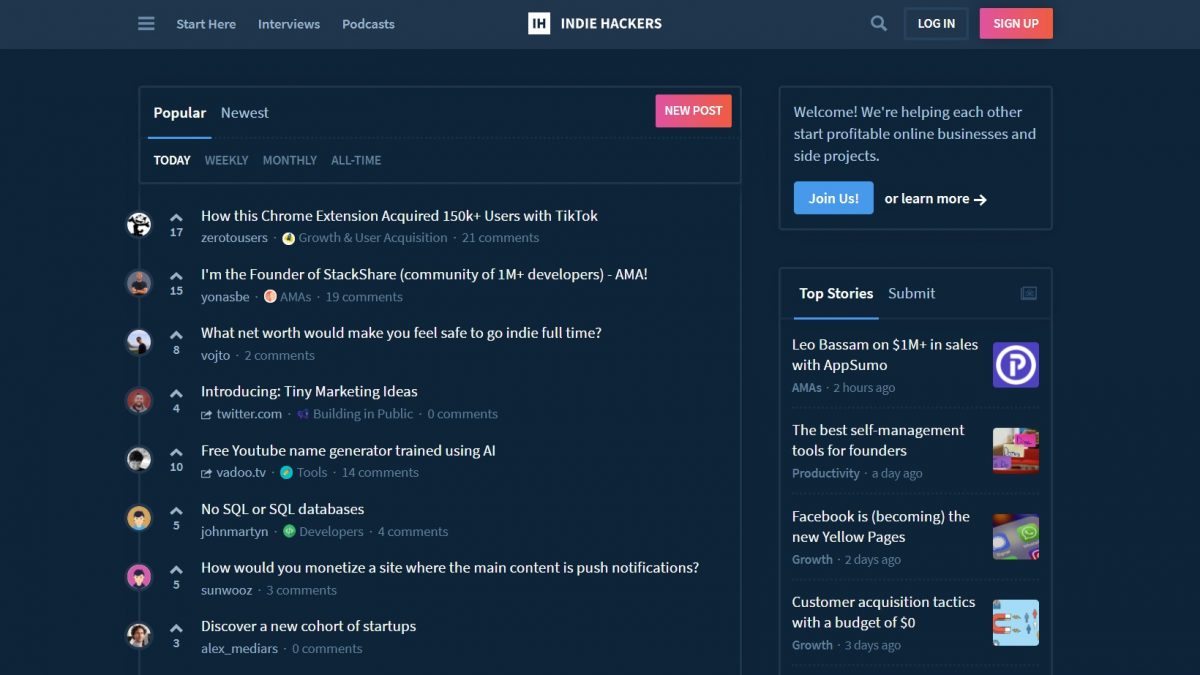The width and height of the screenshot is (1200, 675).
Task: Open 'How would you monetize a site' post
Action: coord(450,568)
